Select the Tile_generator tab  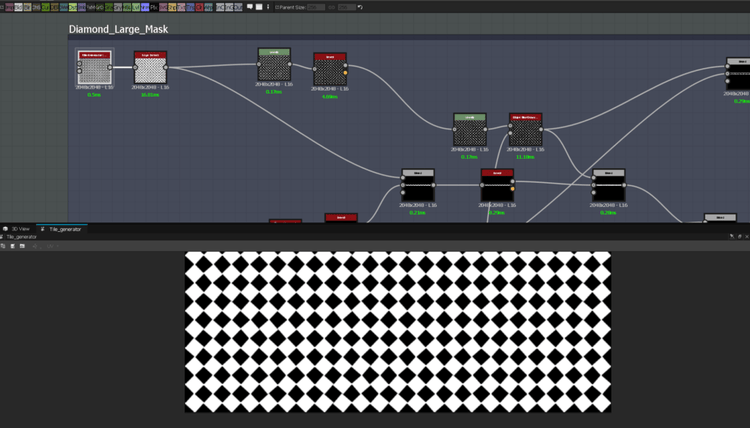64,229
